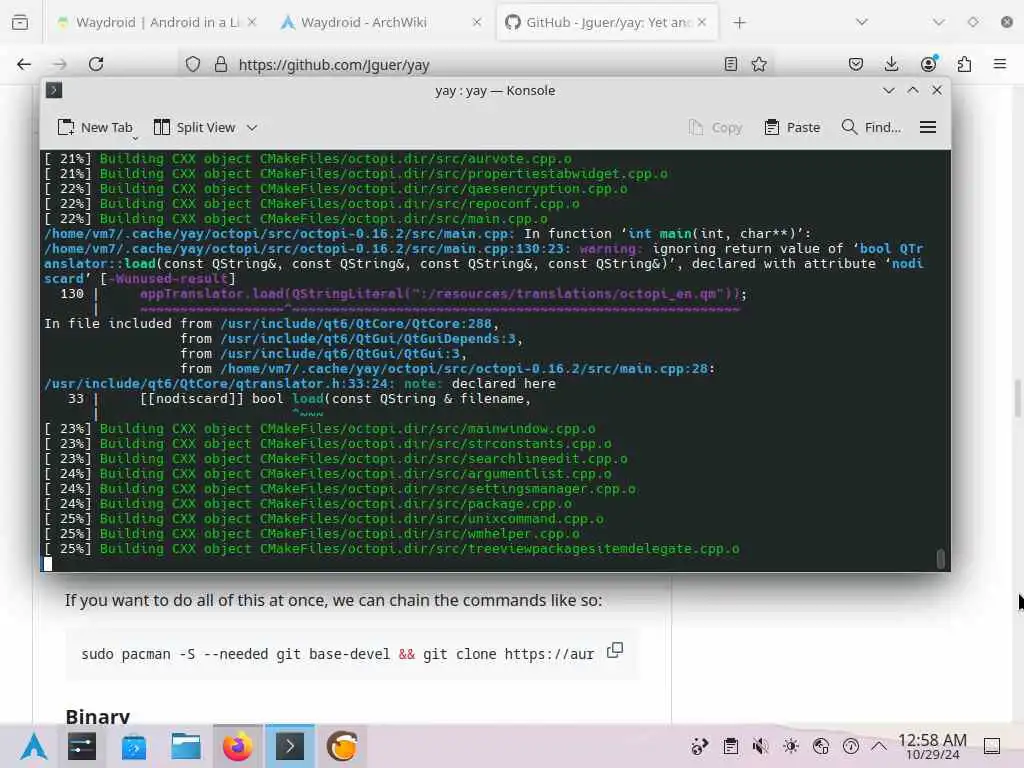1024x768 pixels.
Task: Save page to Pocket
Action: tap(856, 64)
